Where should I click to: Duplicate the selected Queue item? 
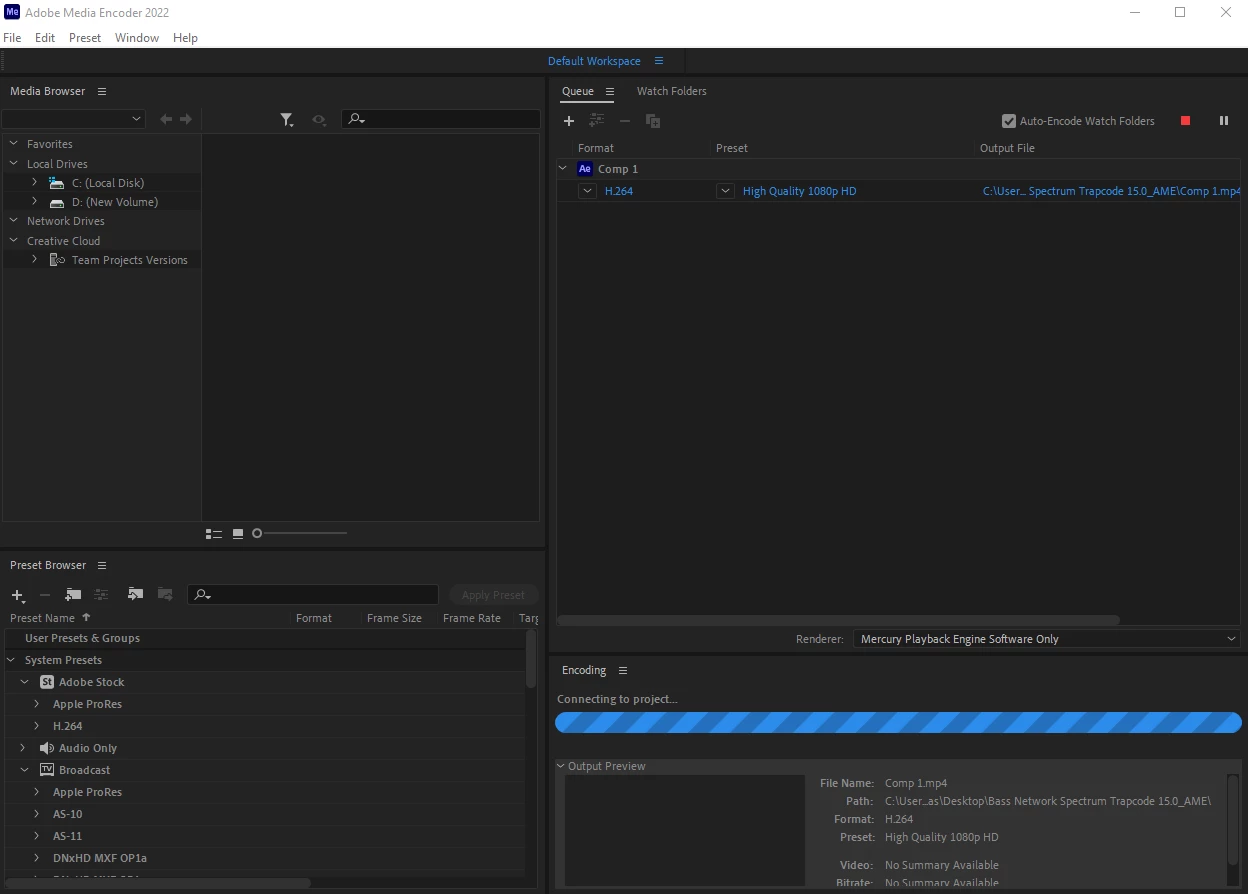(x=653, y=121)
